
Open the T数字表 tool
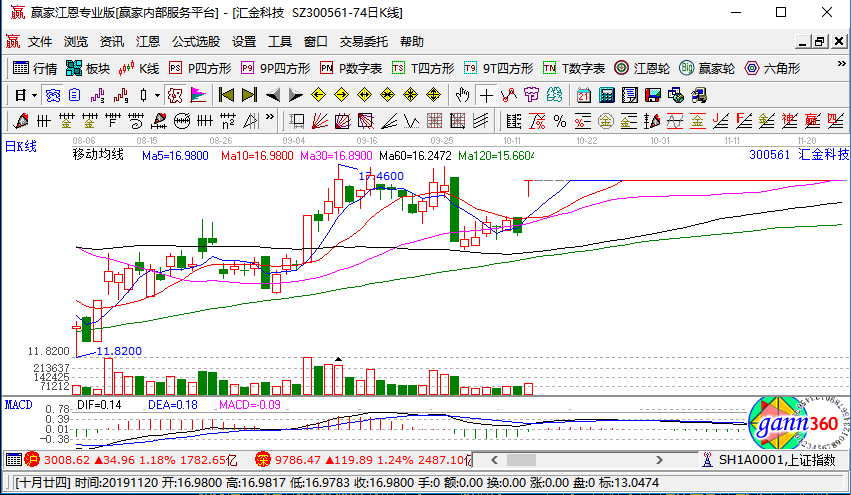574,68
